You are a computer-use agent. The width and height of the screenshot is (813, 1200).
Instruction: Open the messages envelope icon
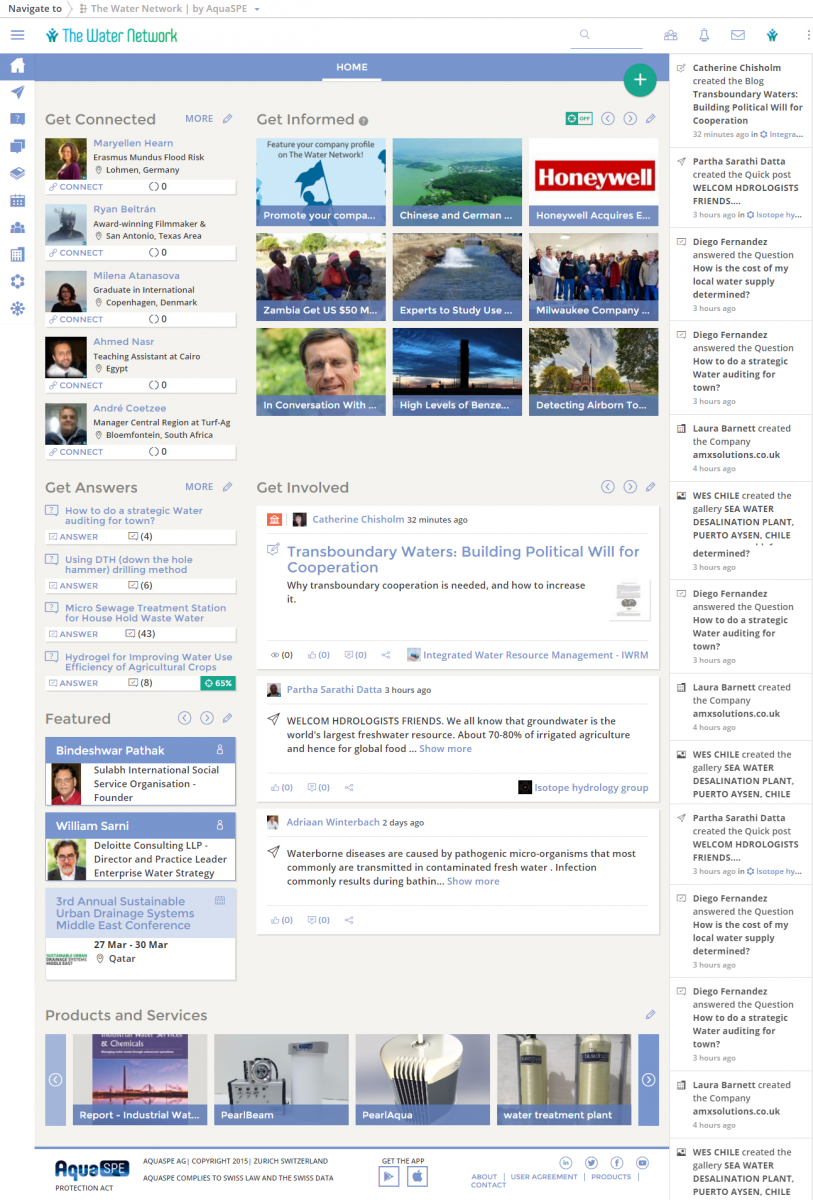pyautogui.click(x=738, y=35)
